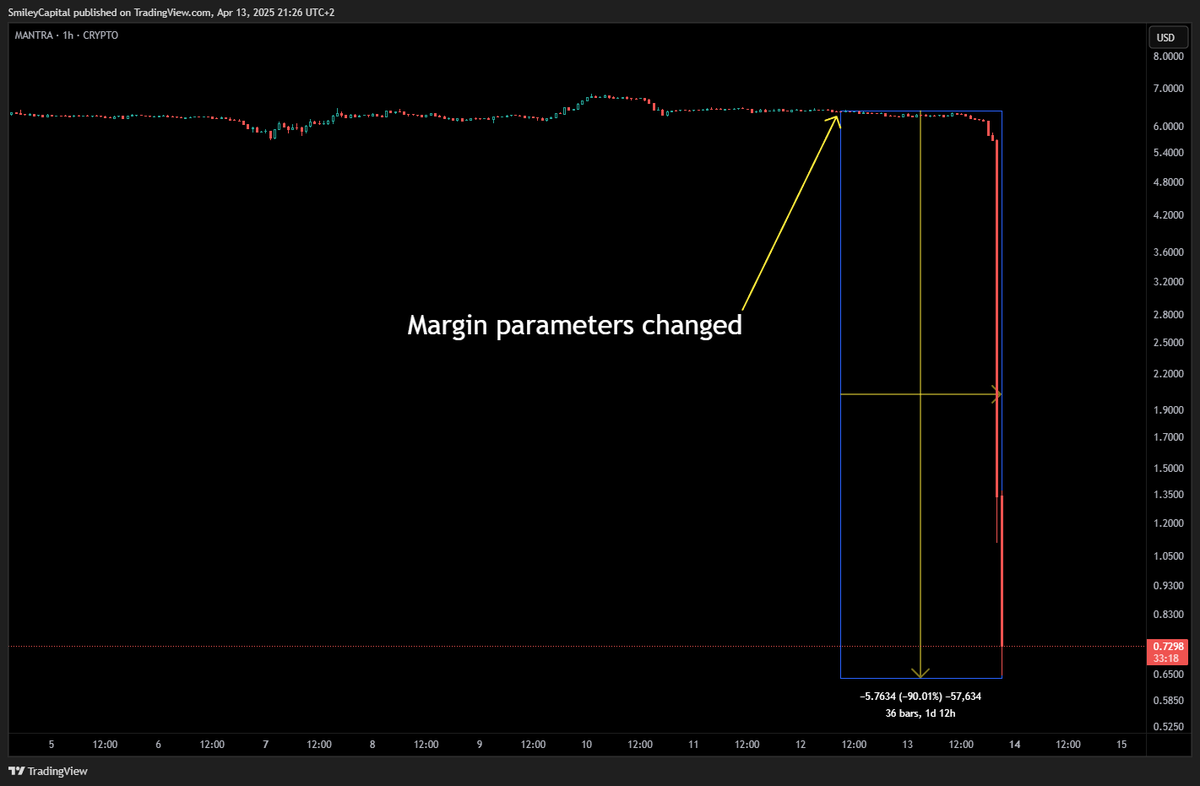Select the day 9 time axis label
The image size is (1200, 786).
point(479,744)
